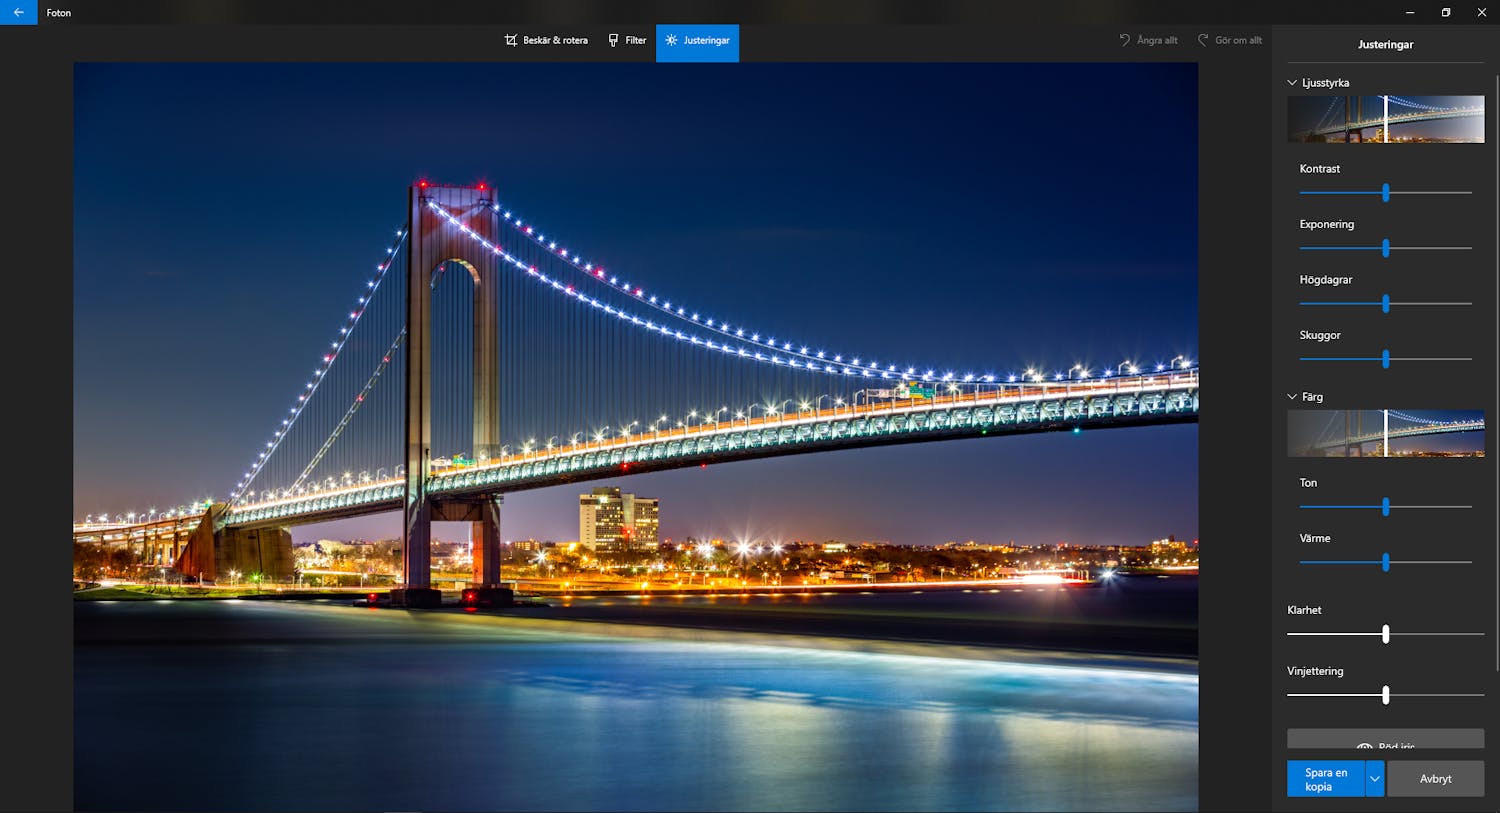1500x813 pixels.
Task: Switch to the Justeringar tab
Action: coord(697,40)
